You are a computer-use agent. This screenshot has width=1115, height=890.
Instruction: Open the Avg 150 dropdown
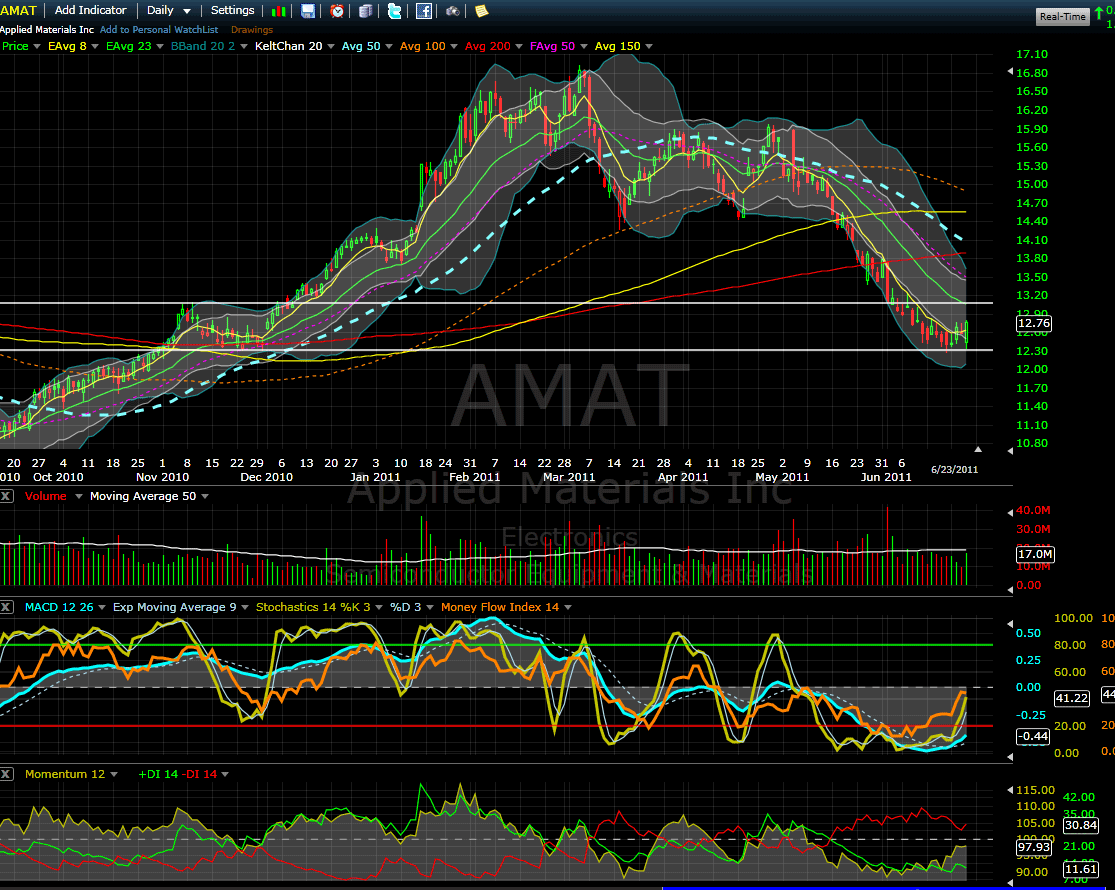point(649,47)
